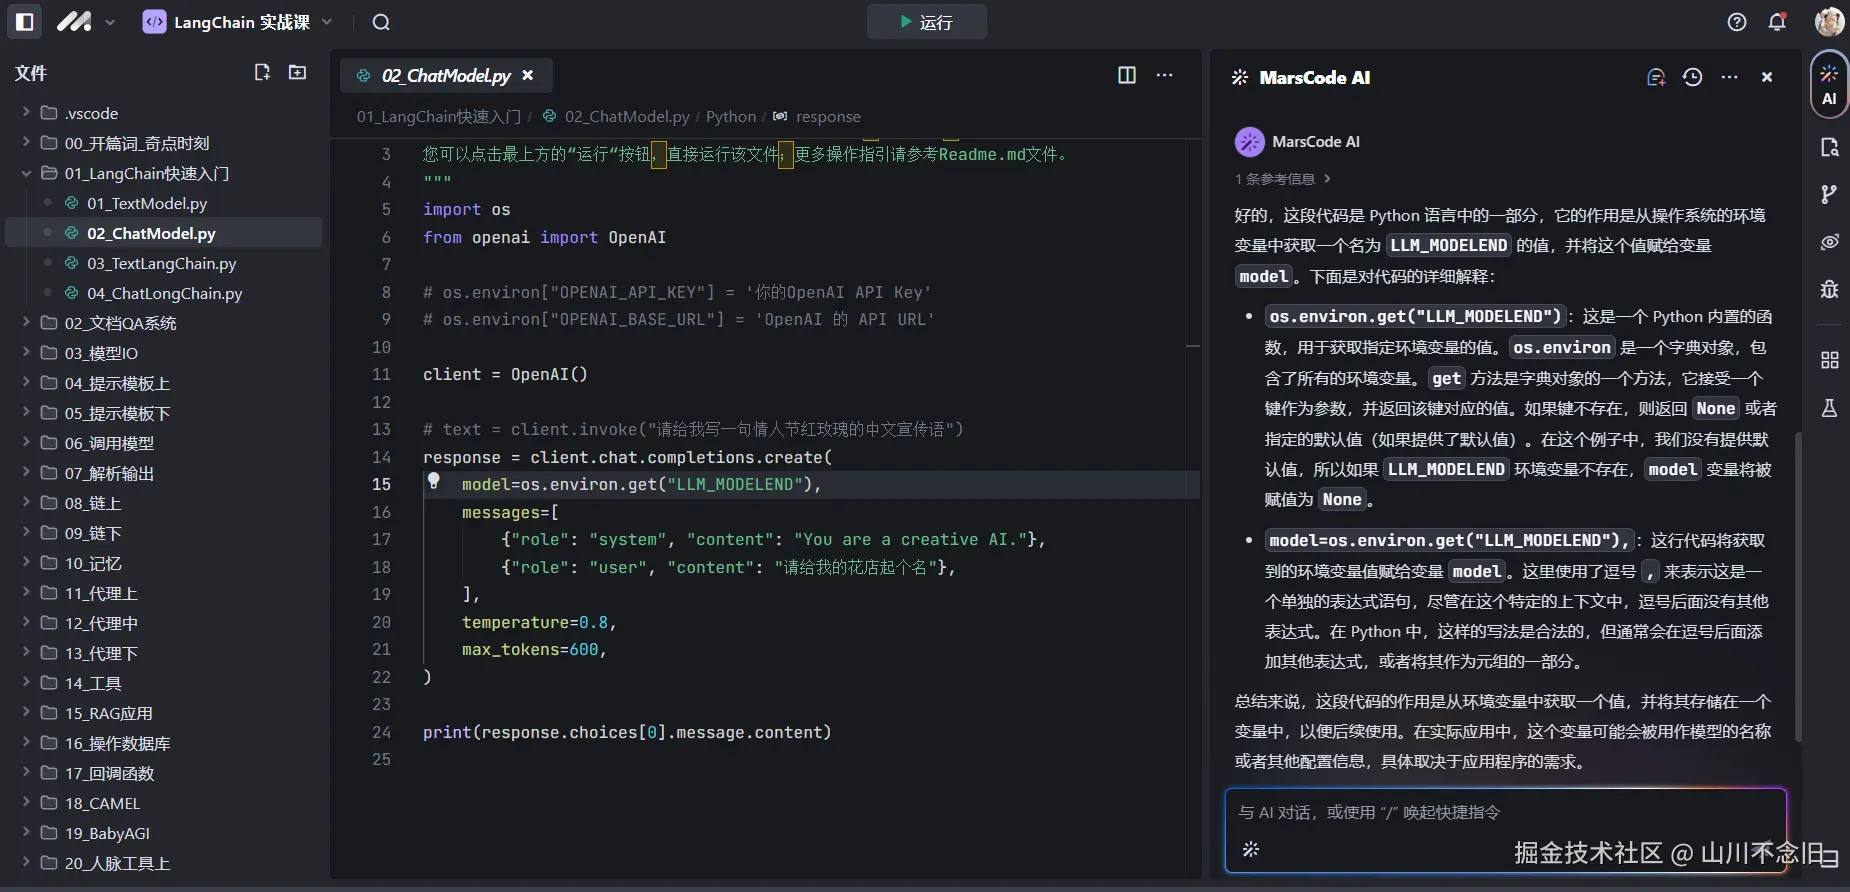Open the MarsCode logo menu
The image size is (1850, 892).
point(85,21)
